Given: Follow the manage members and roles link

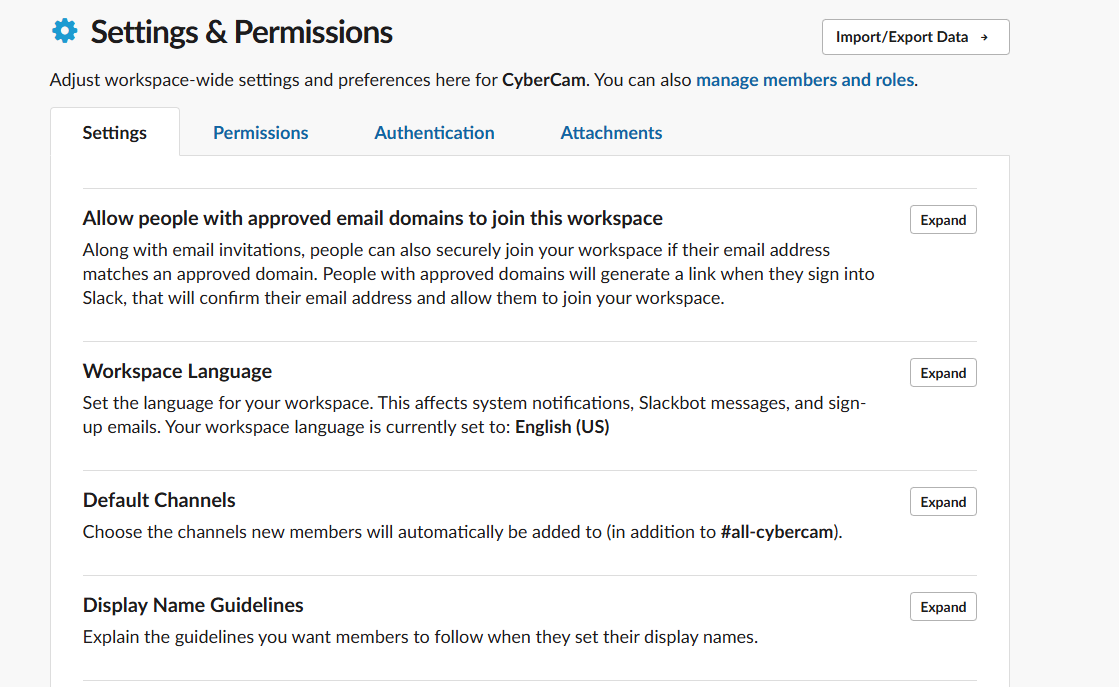Looking at the screenshot, I should [805, 80].
